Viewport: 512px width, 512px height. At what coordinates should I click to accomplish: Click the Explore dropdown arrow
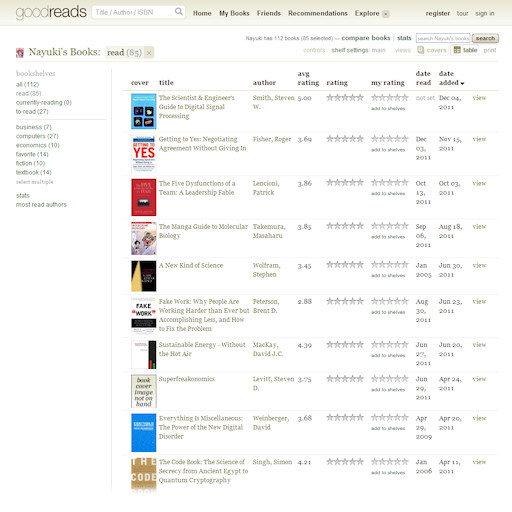(386, 14)
